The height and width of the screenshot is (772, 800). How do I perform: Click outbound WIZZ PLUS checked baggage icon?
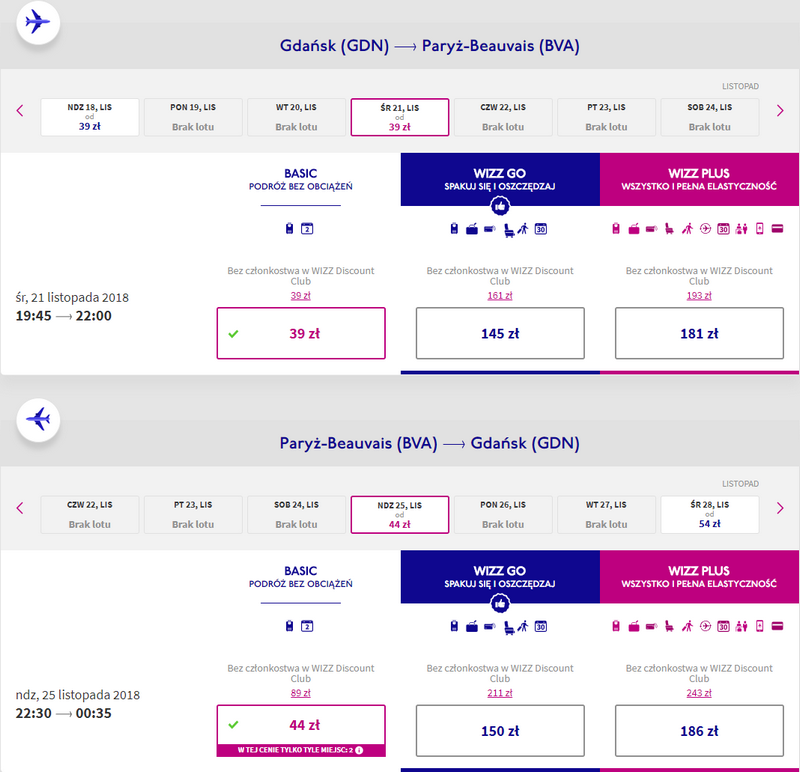[x=634, y=229]
